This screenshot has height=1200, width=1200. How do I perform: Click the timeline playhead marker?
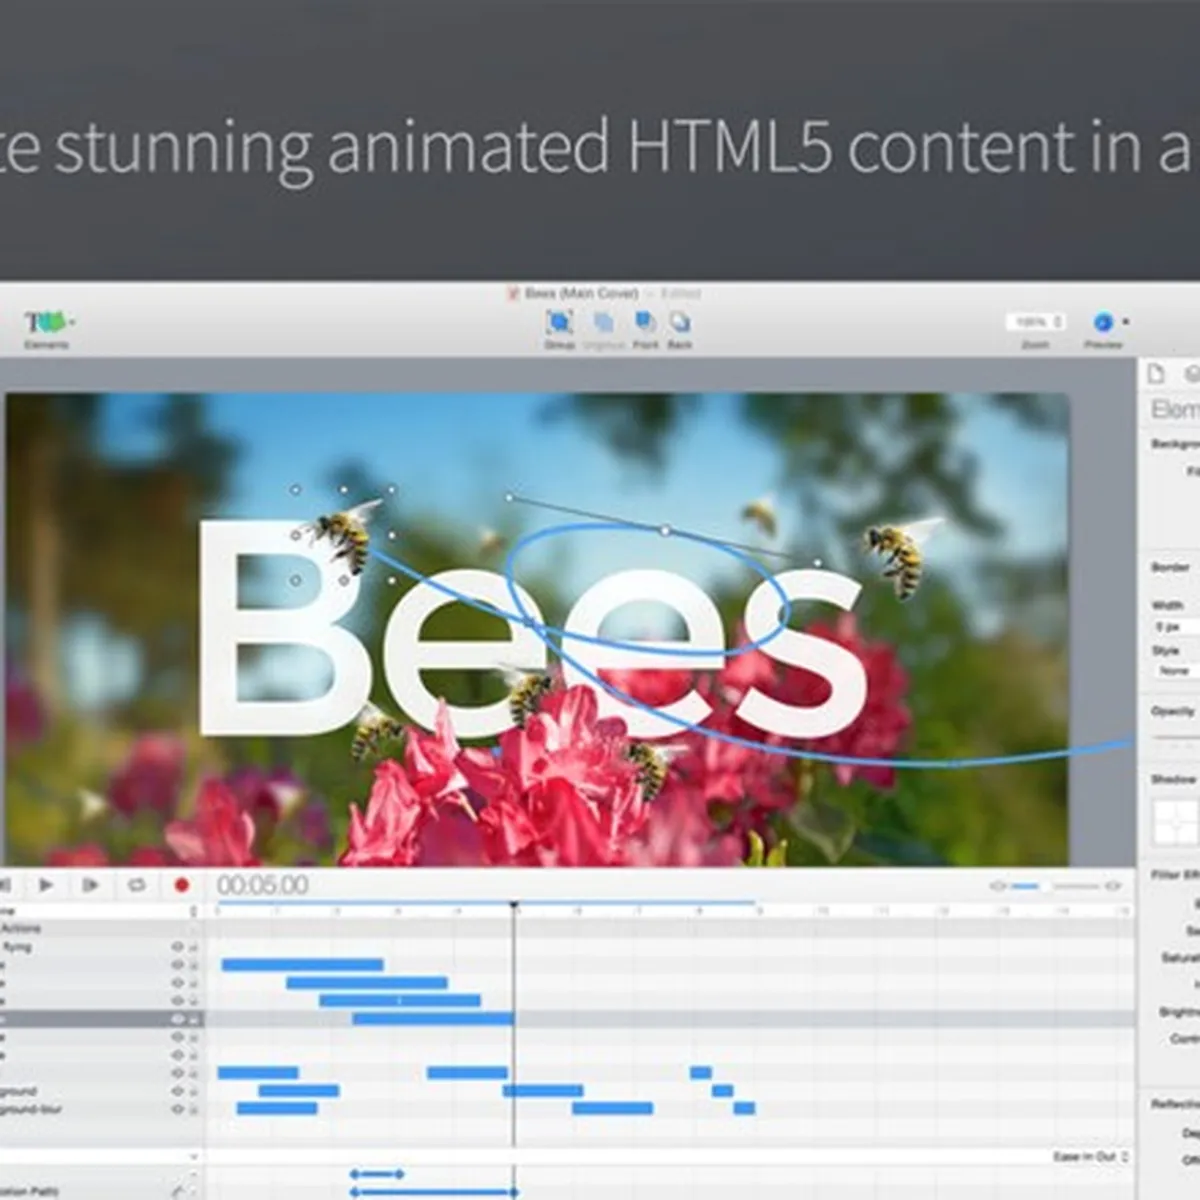click(x=514, y=907)
